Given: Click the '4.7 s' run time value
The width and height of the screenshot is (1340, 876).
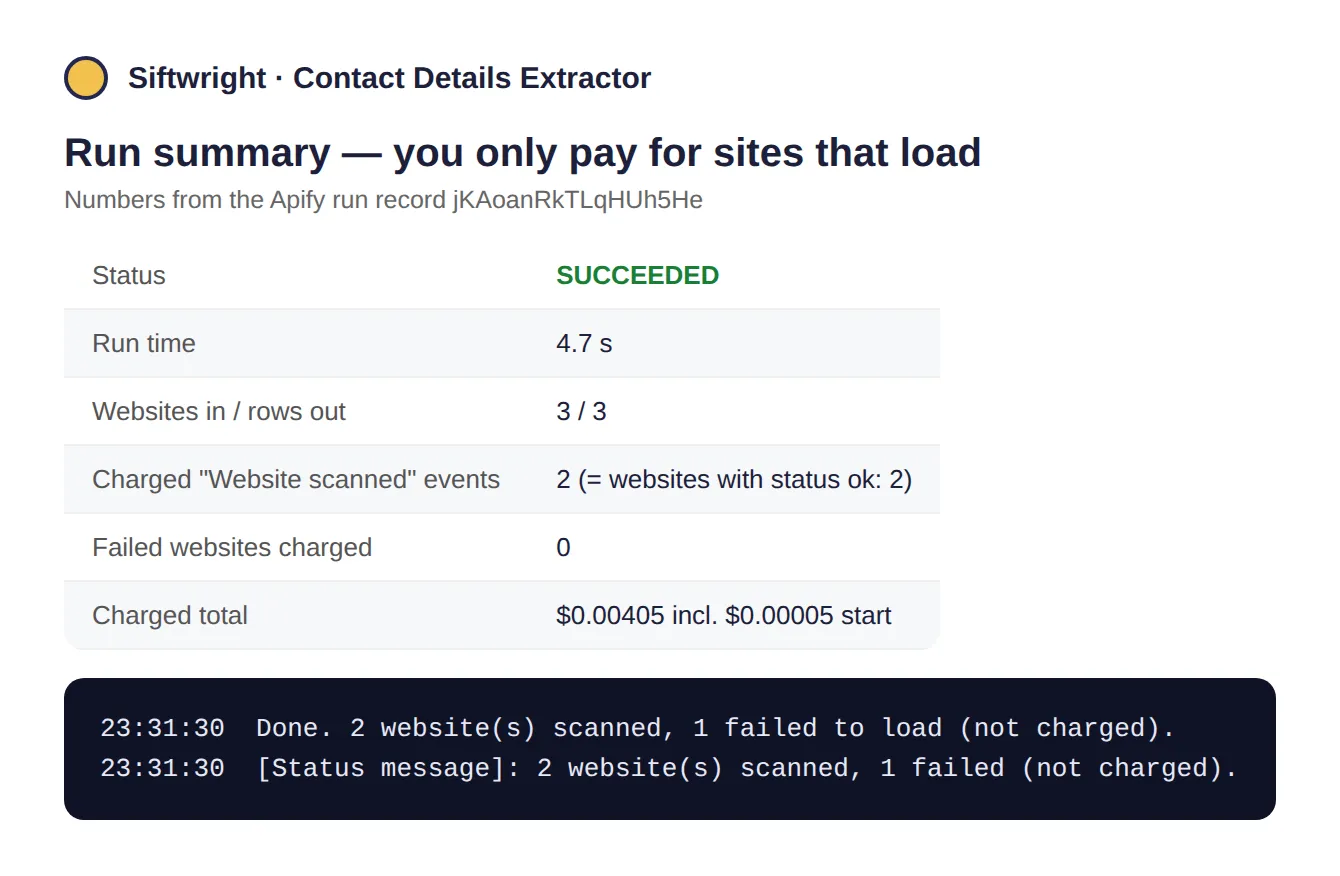Looking at the screenshot, I should 584,343.
